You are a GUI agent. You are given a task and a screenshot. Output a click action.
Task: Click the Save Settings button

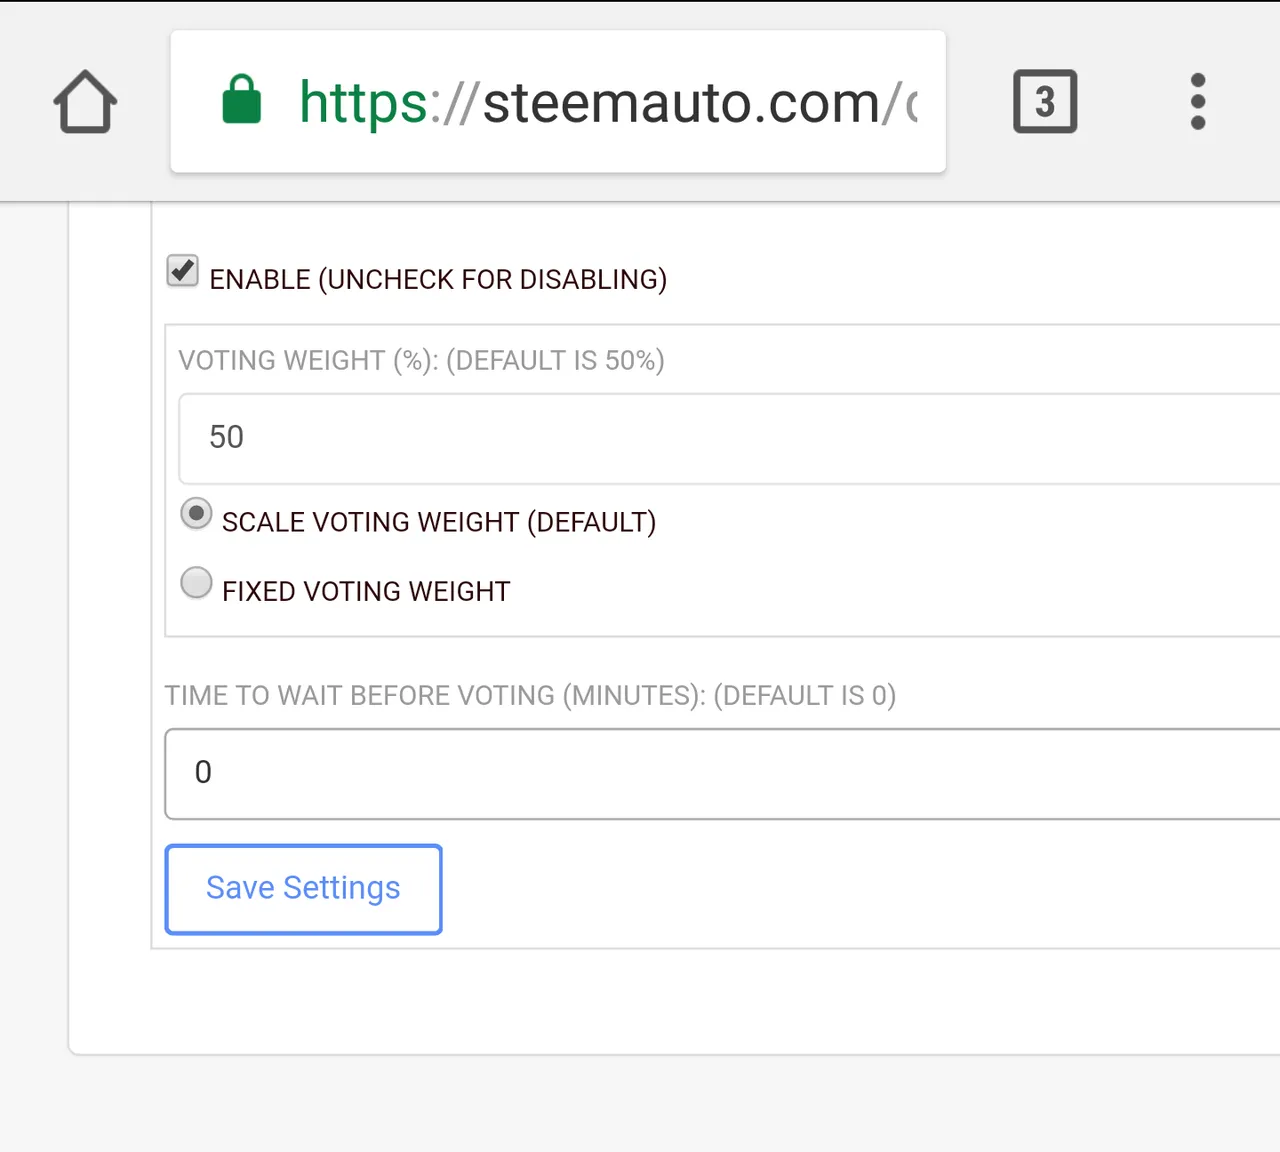303,889
